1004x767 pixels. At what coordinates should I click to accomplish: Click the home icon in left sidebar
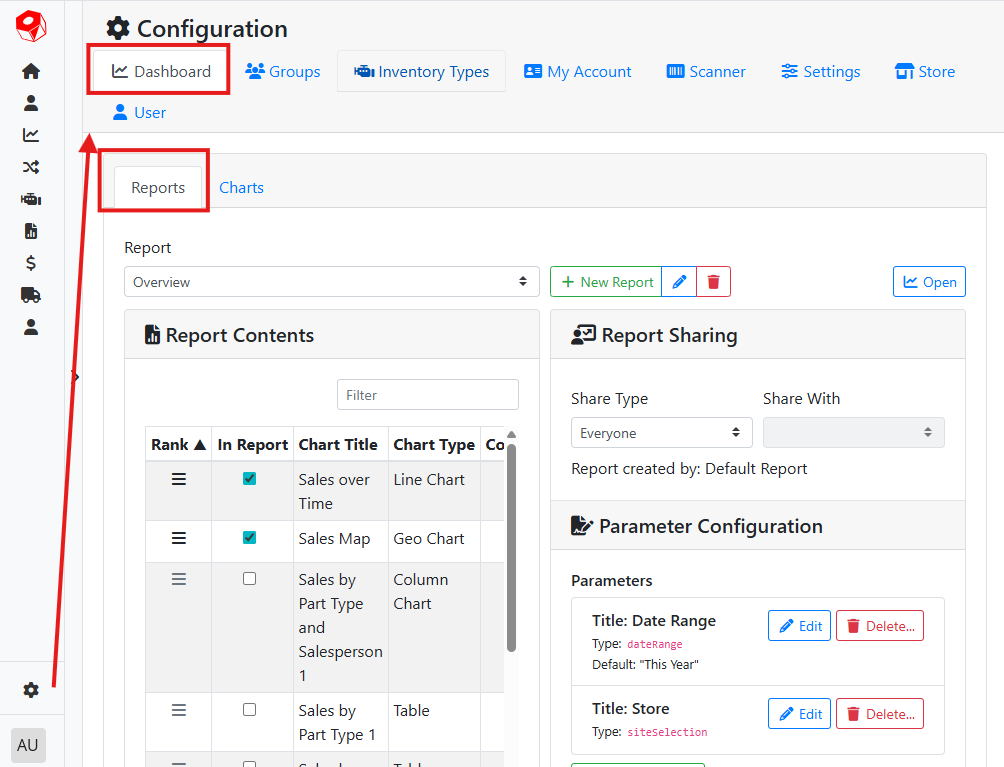[31, 71]
